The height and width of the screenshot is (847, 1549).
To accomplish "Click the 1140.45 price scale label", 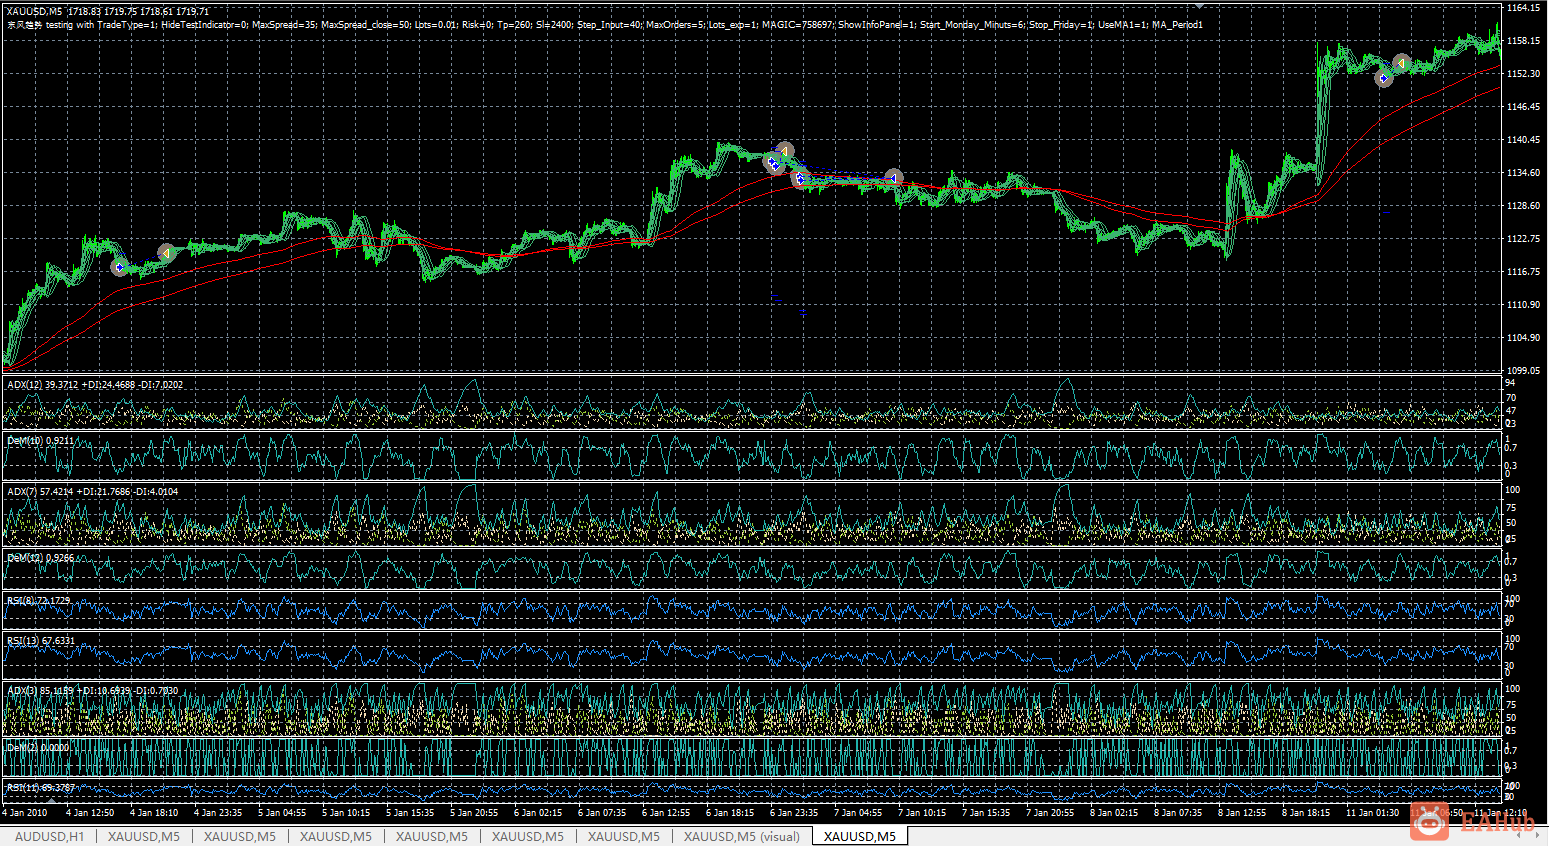I will point(1523,140).
